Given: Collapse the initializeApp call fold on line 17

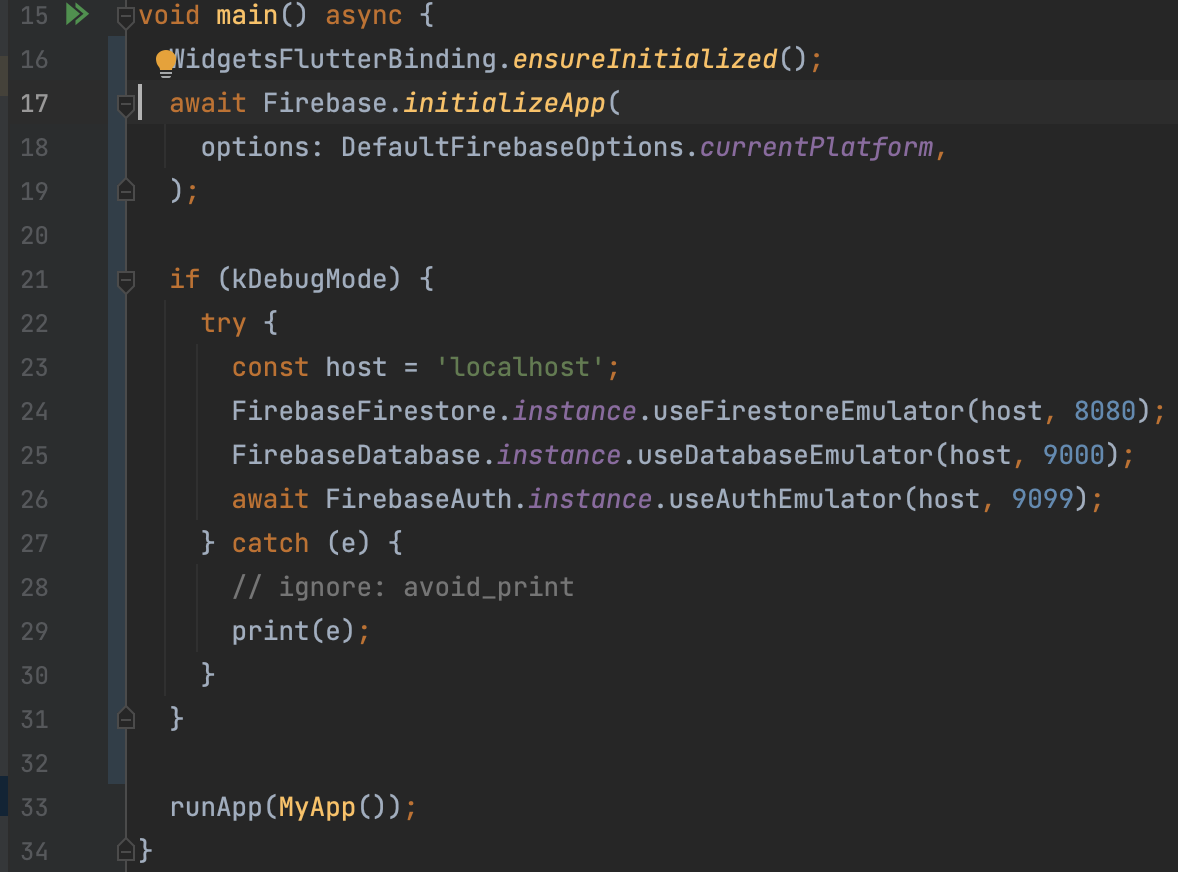Looking at the screenshot, I should click(126, 105).
